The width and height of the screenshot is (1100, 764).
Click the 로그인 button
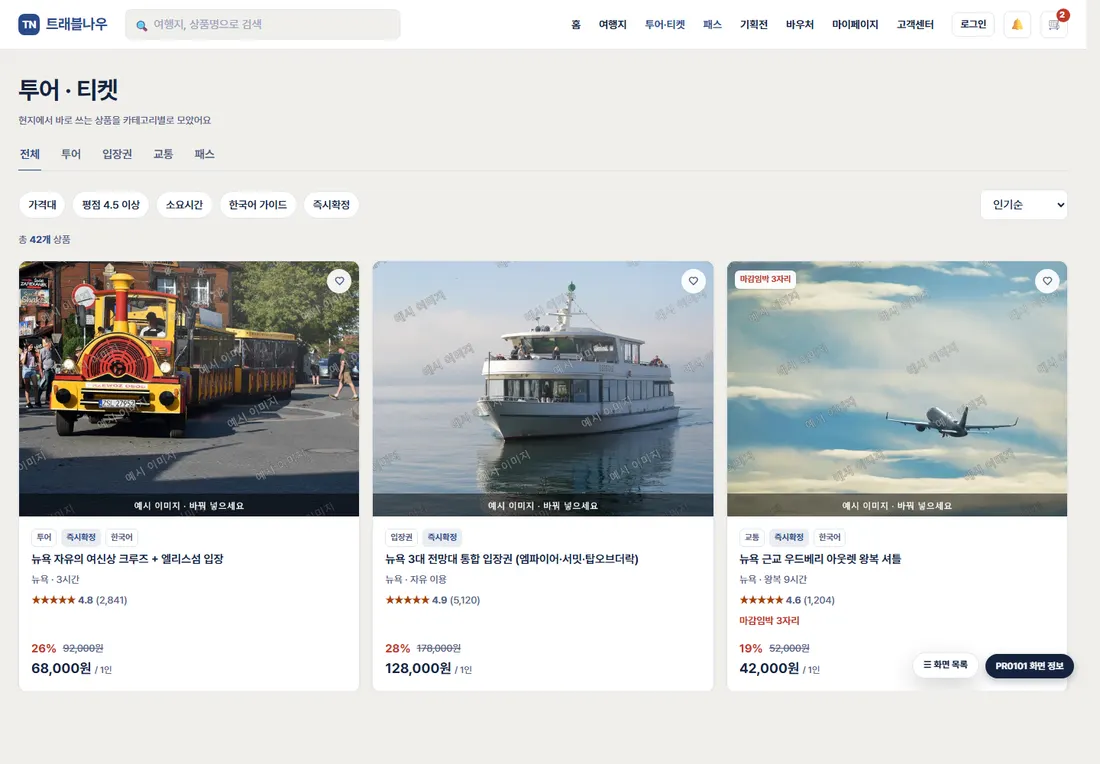click(x=973, y=25)
